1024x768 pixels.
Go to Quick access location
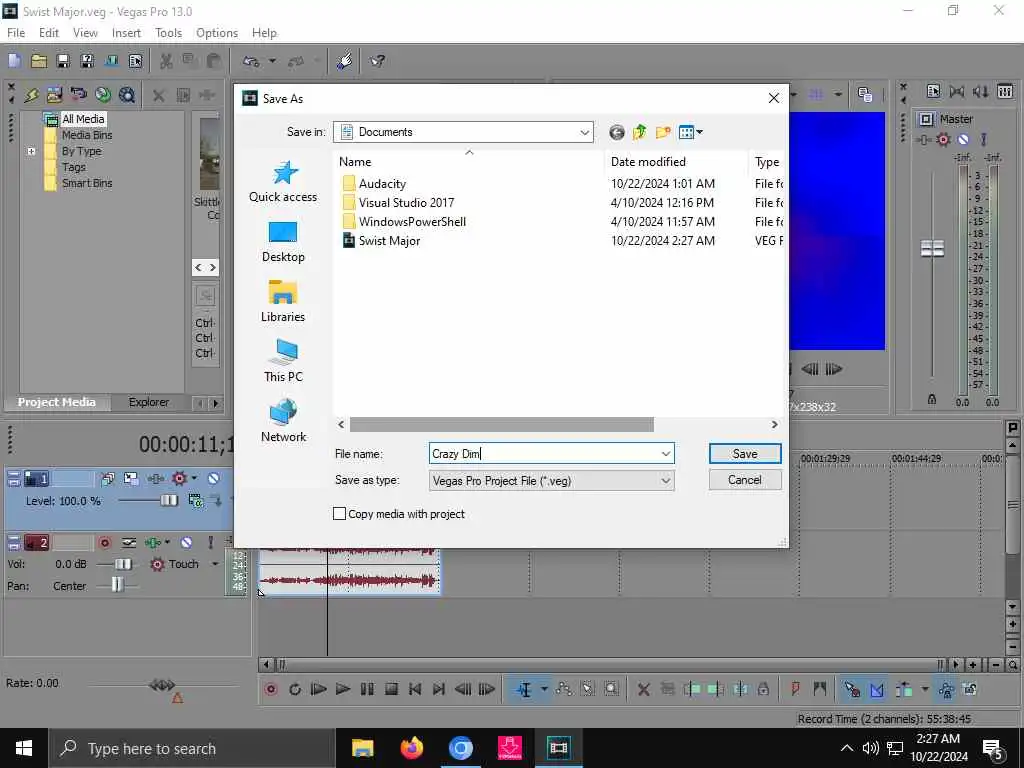(x=283, y=182)
